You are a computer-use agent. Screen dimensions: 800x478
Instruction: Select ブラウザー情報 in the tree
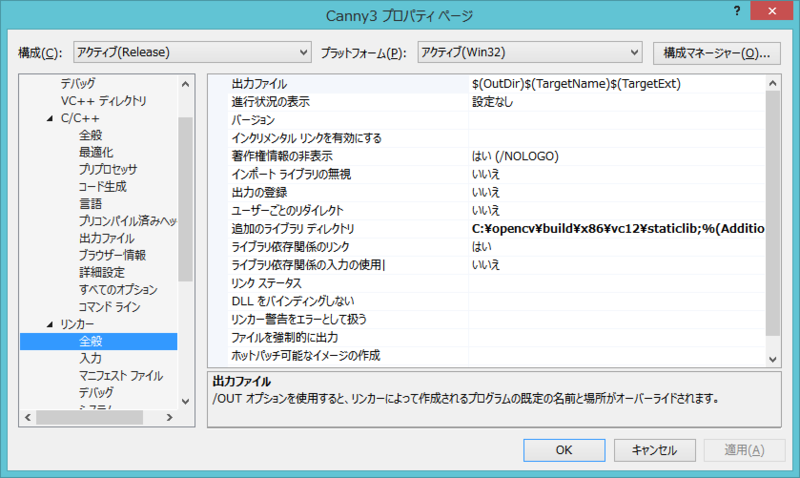(112, 255)
